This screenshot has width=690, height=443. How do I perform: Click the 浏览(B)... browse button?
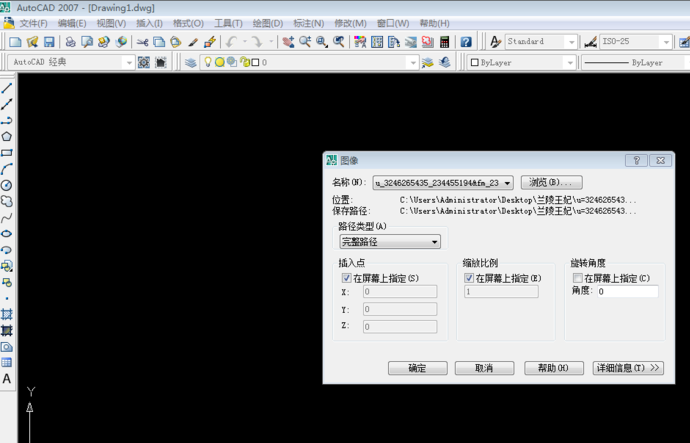click(551, 182)
